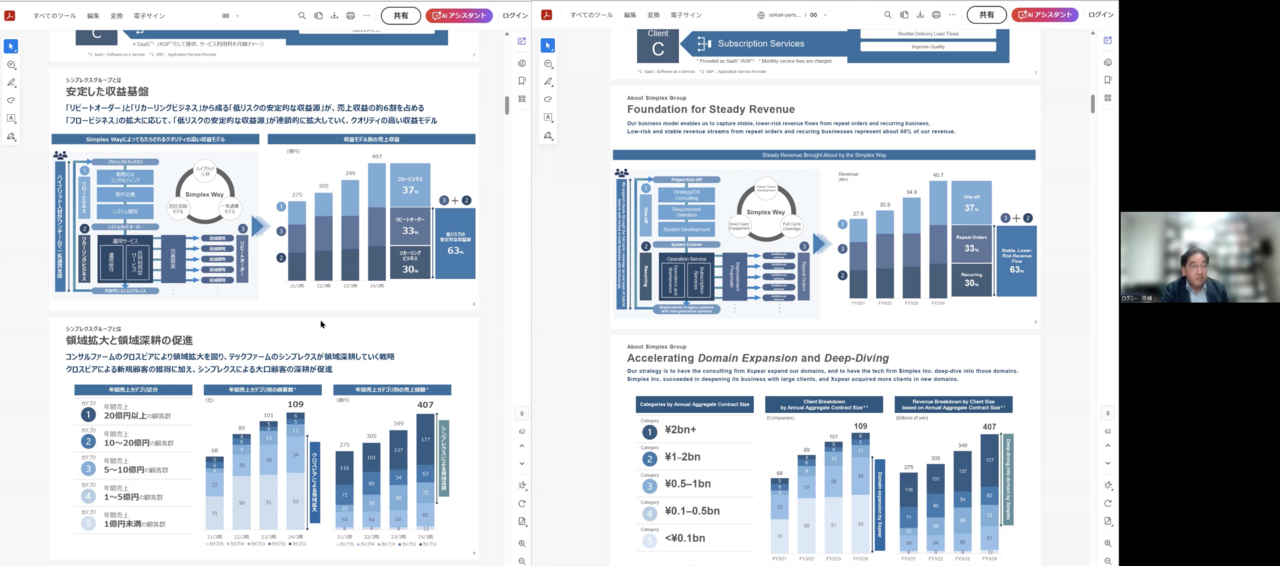
Task: Go to previous page in left window
Action: 521,447
